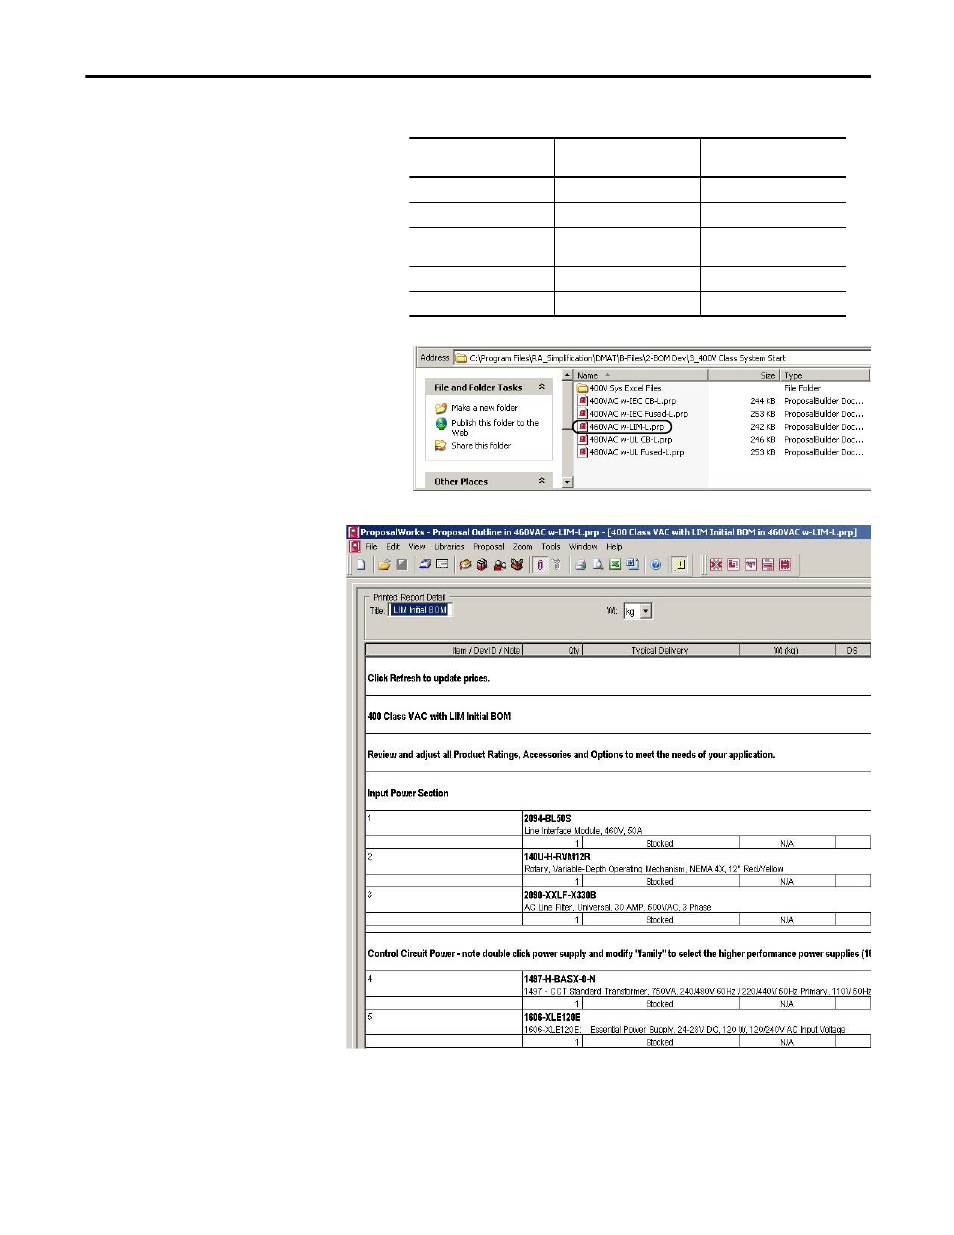Click the pressed attachment clip toolbar icon
The image size is (954, 1235).
point(540,565)
